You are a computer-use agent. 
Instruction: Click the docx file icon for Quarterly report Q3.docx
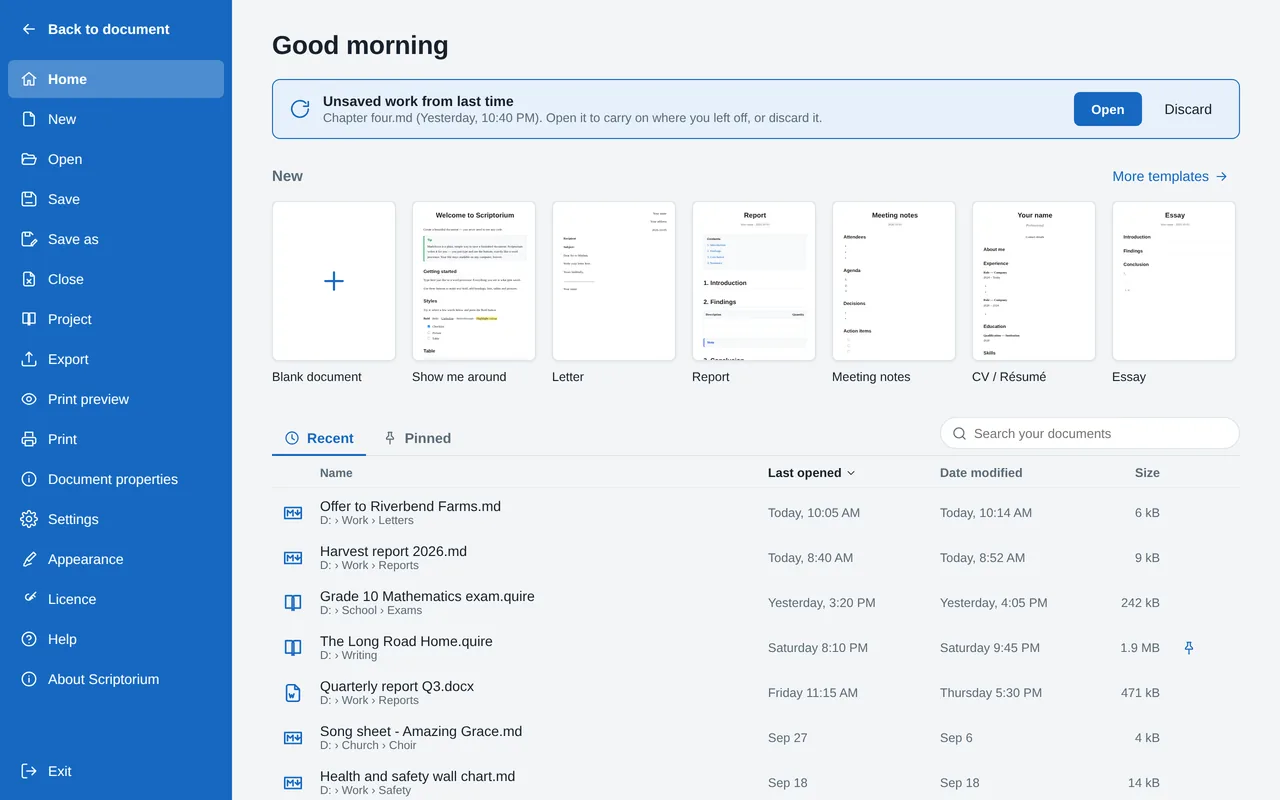click(x=293, y=693)
